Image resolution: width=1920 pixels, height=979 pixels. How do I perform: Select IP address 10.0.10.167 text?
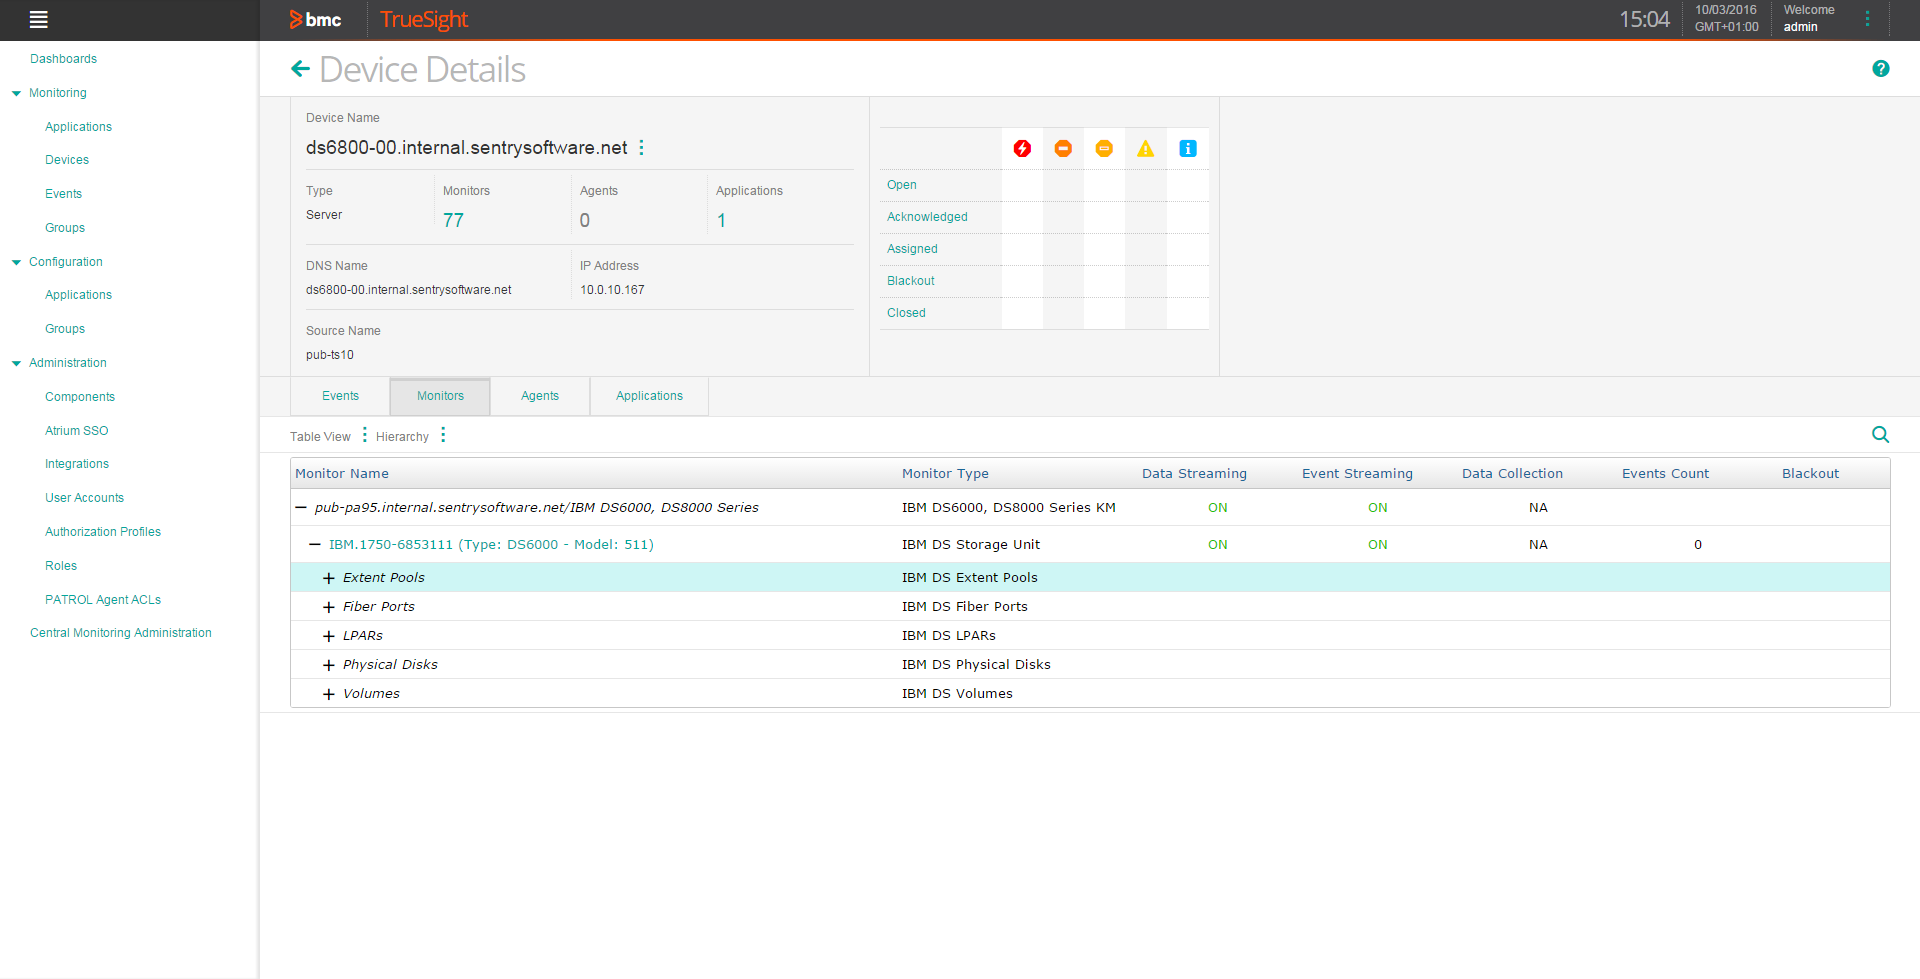[x=612, y=290]
